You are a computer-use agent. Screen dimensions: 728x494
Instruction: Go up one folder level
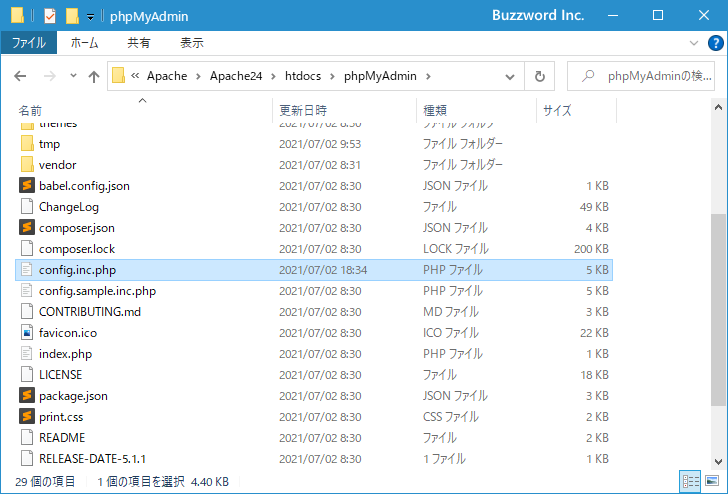point(94,76)
